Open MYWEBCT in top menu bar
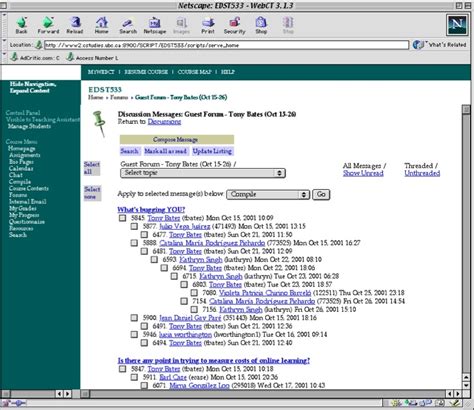The height and width of the screenshot is (410, 474). point(101,72)
